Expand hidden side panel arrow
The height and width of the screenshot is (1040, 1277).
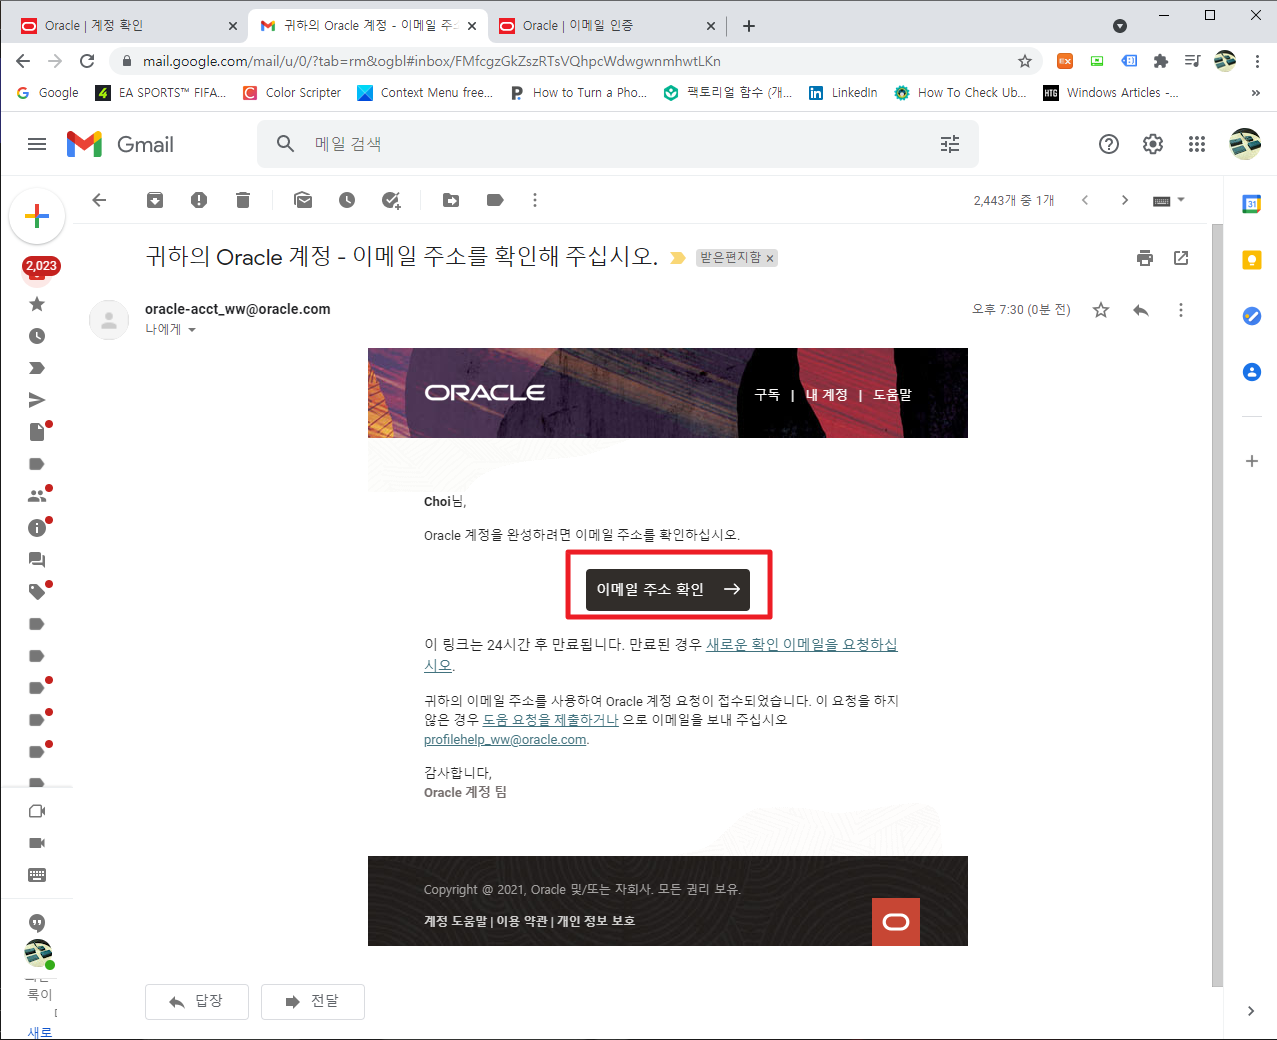tap(1251, 1011)
